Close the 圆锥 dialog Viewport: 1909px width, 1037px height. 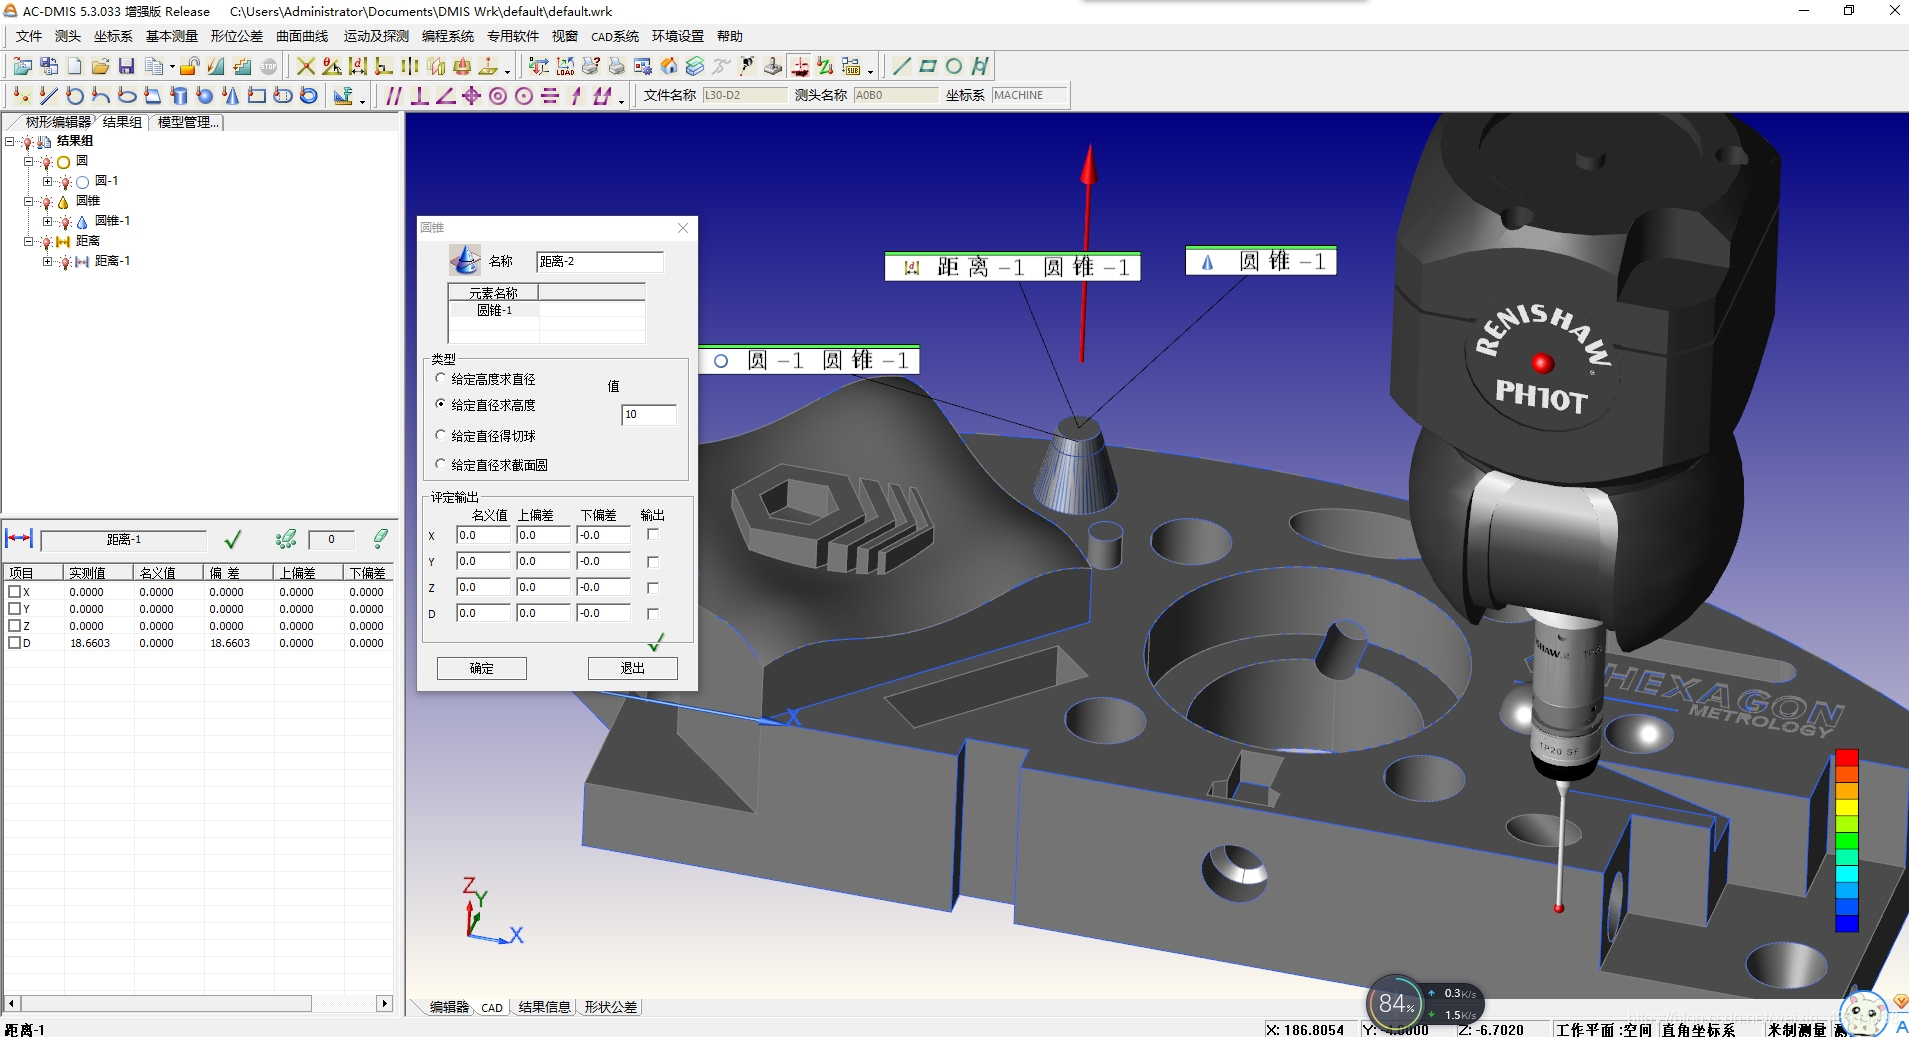tap(683, 228)
